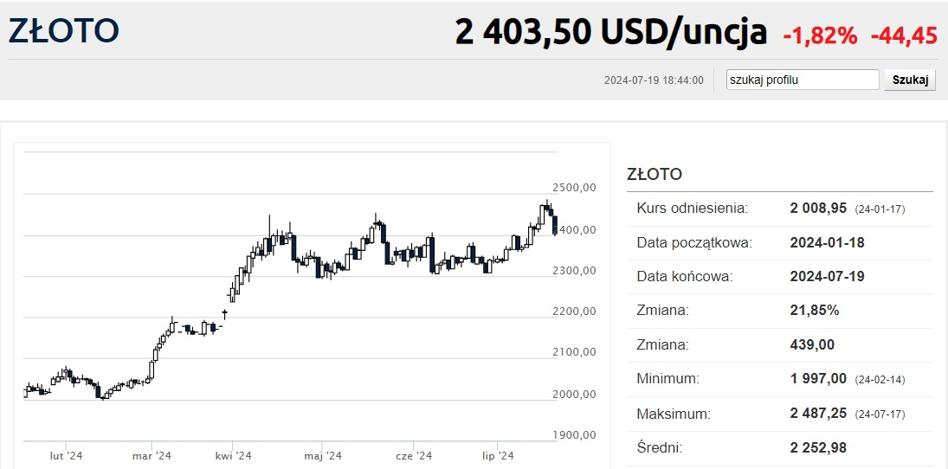Click the Kurs odniesienia value 2 008,95
Viewport: 948px width, 469px height.
818,208
